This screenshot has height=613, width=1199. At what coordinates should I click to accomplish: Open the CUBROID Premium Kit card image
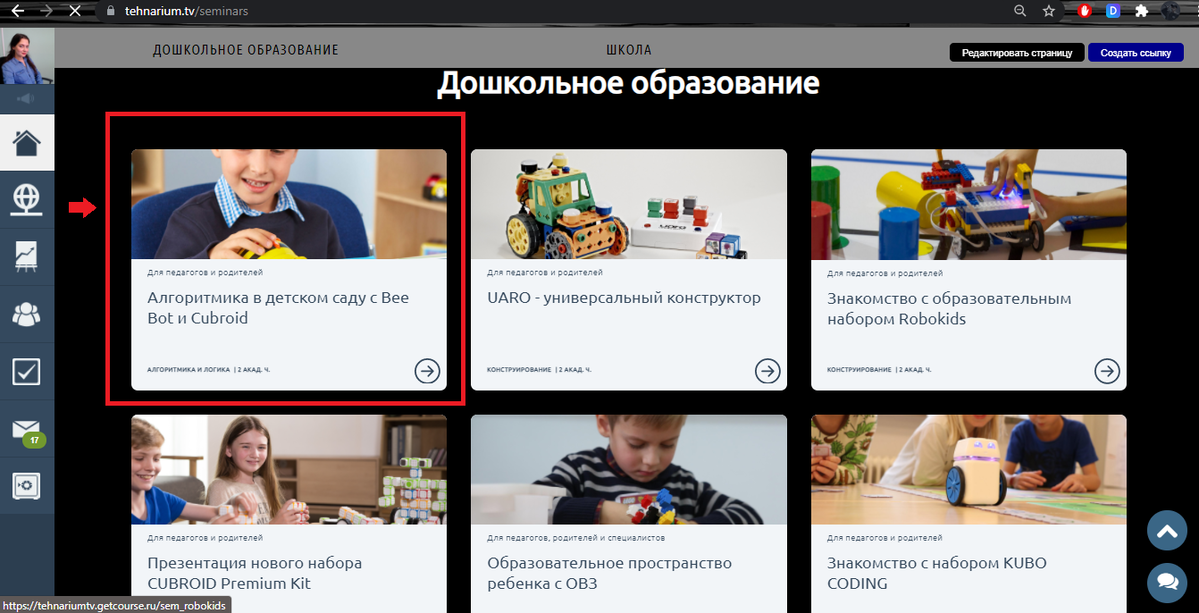pyautogui.click(x=289, y=469)
